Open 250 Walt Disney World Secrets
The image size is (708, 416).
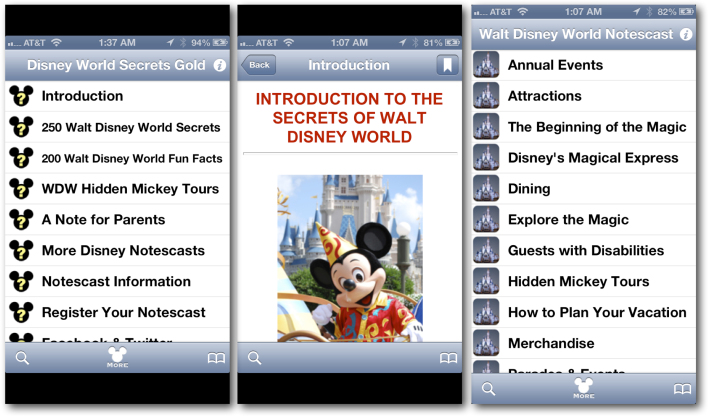point(117,127)
